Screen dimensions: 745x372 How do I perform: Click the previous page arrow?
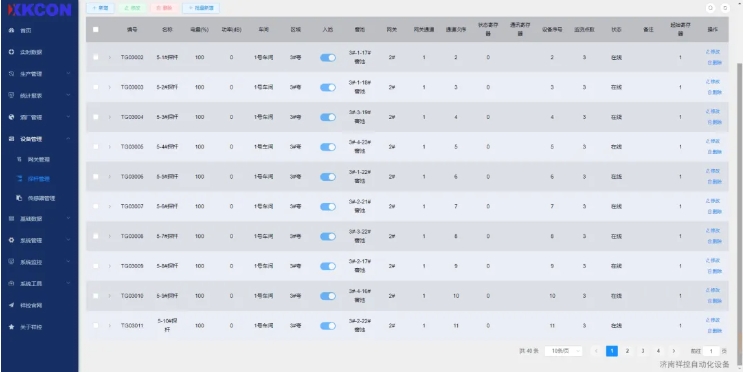click(596, 351)
